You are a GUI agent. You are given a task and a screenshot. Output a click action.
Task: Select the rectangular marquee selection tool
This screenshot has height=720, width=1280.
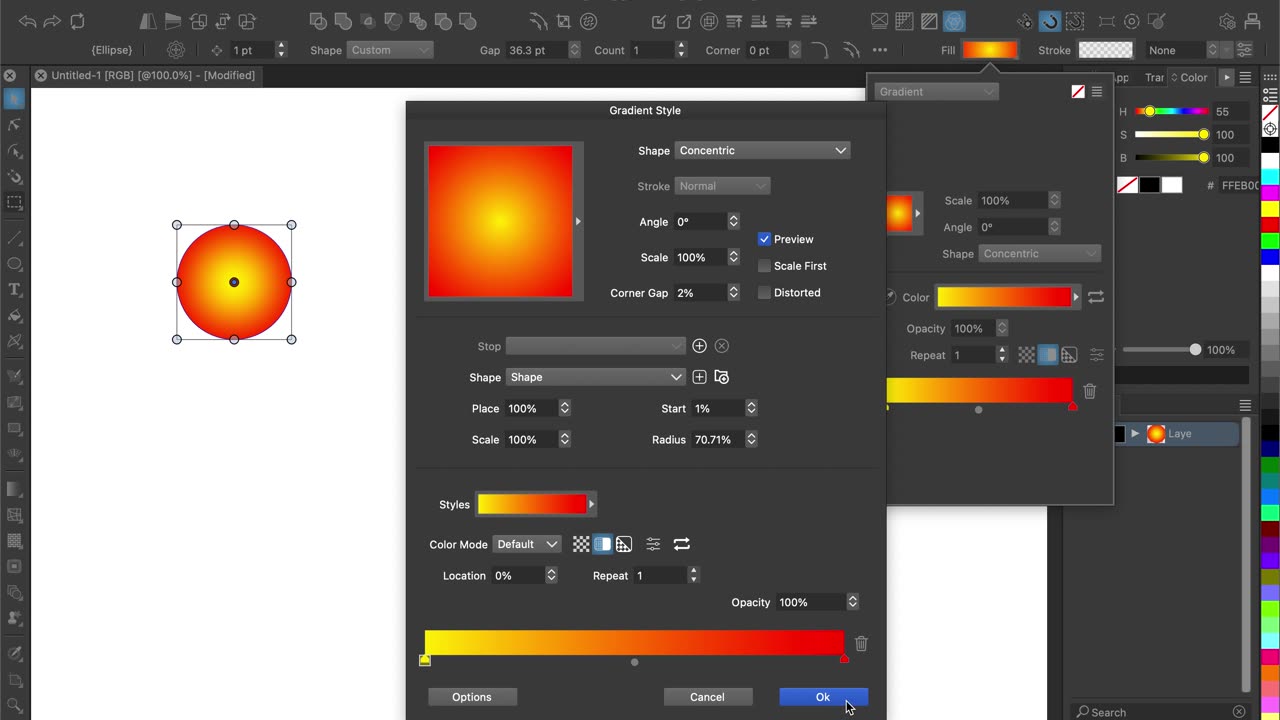[14, 202]
